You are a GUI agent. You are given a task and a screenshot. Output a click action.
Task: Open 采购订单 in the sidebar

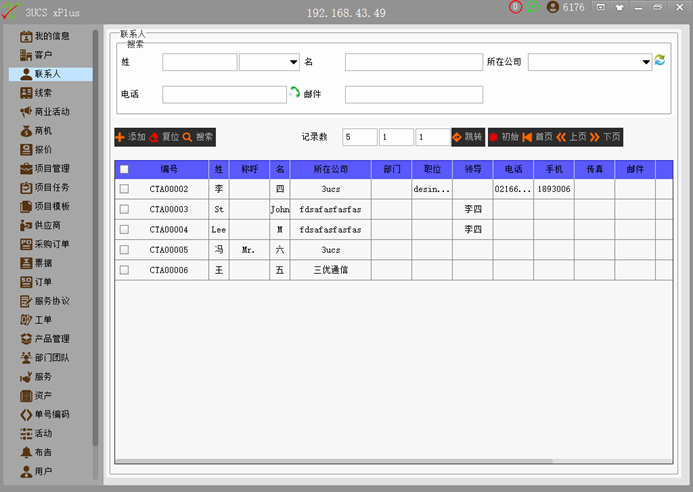[x=45, y=244]
